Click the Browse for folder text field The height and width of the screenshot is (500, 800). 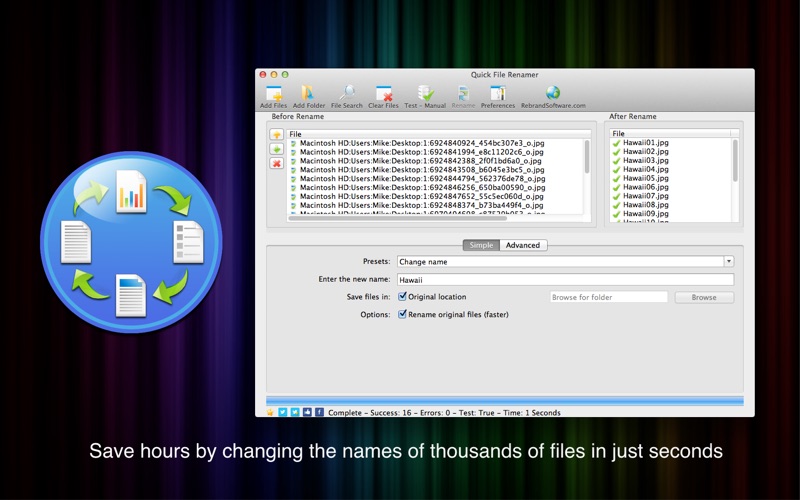[608, 297]
